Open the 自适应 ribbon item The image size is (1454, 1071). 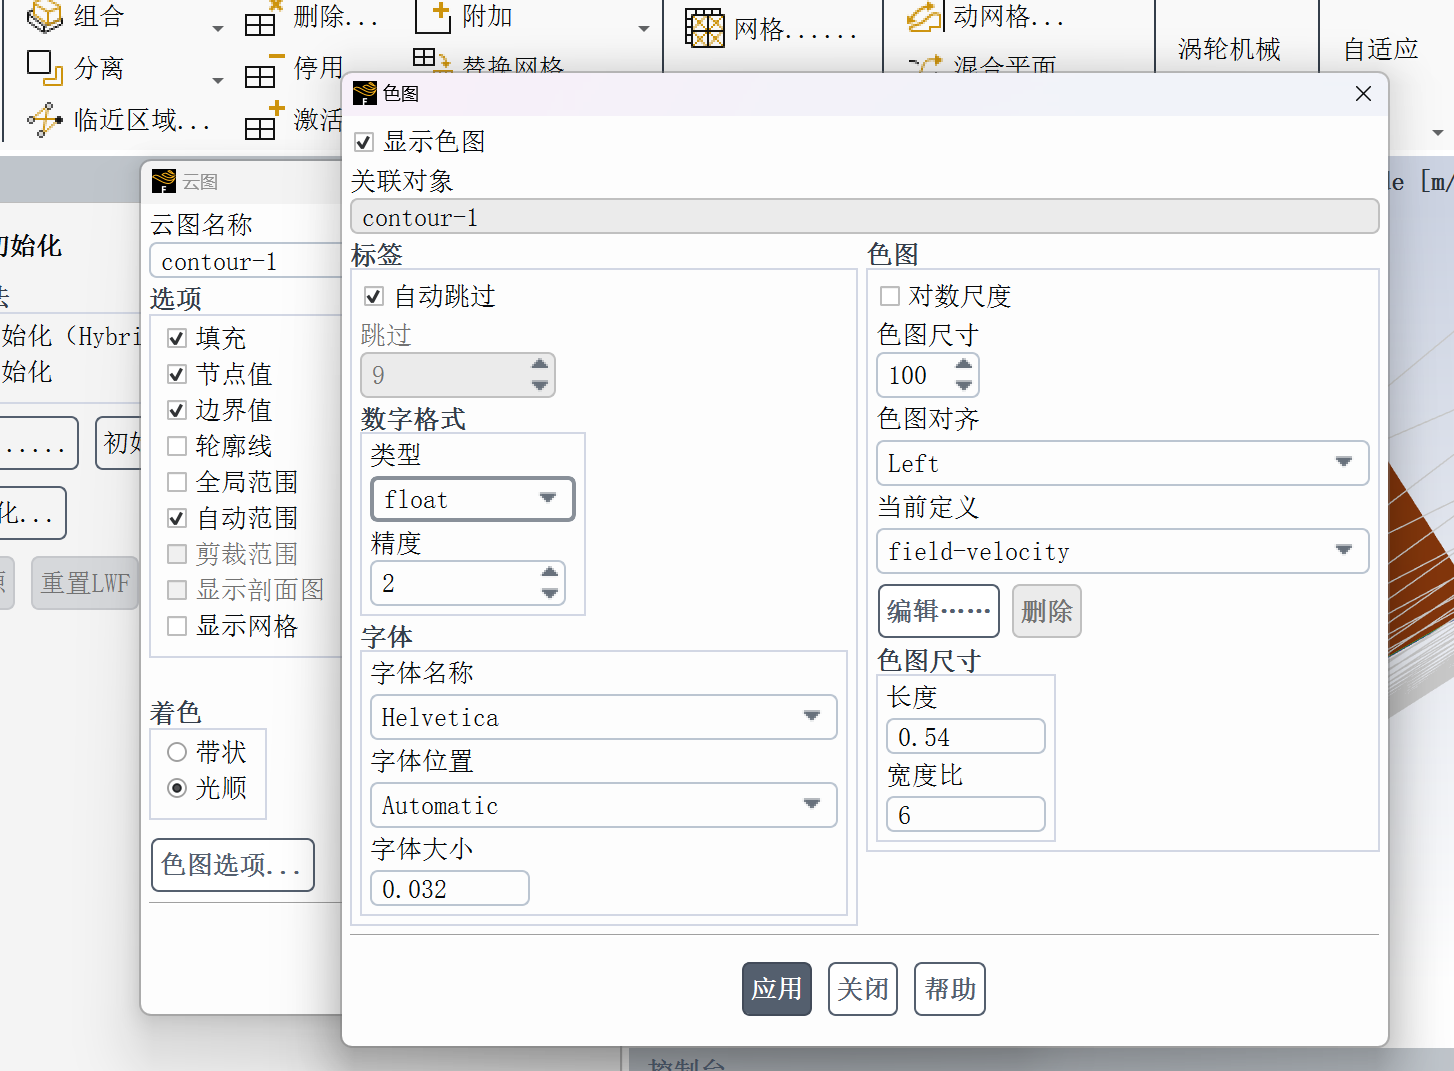coord(1380,49)
